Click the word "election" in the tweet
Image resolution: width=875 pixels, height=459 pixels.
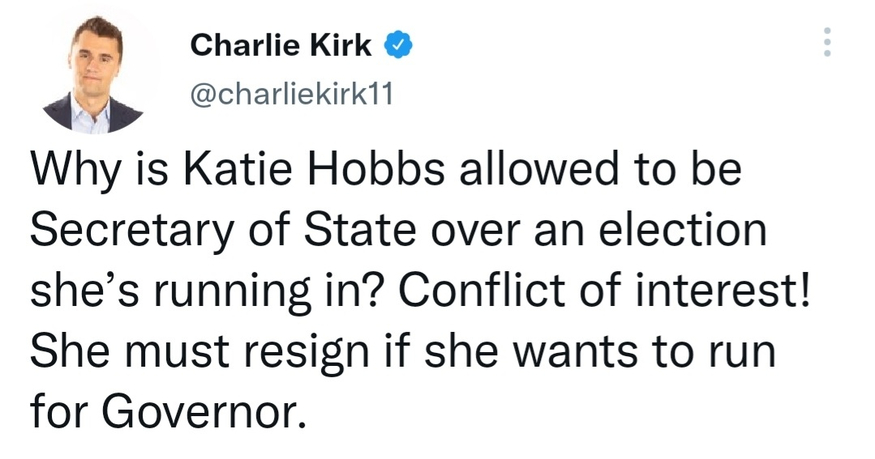[x=680, y=231]
